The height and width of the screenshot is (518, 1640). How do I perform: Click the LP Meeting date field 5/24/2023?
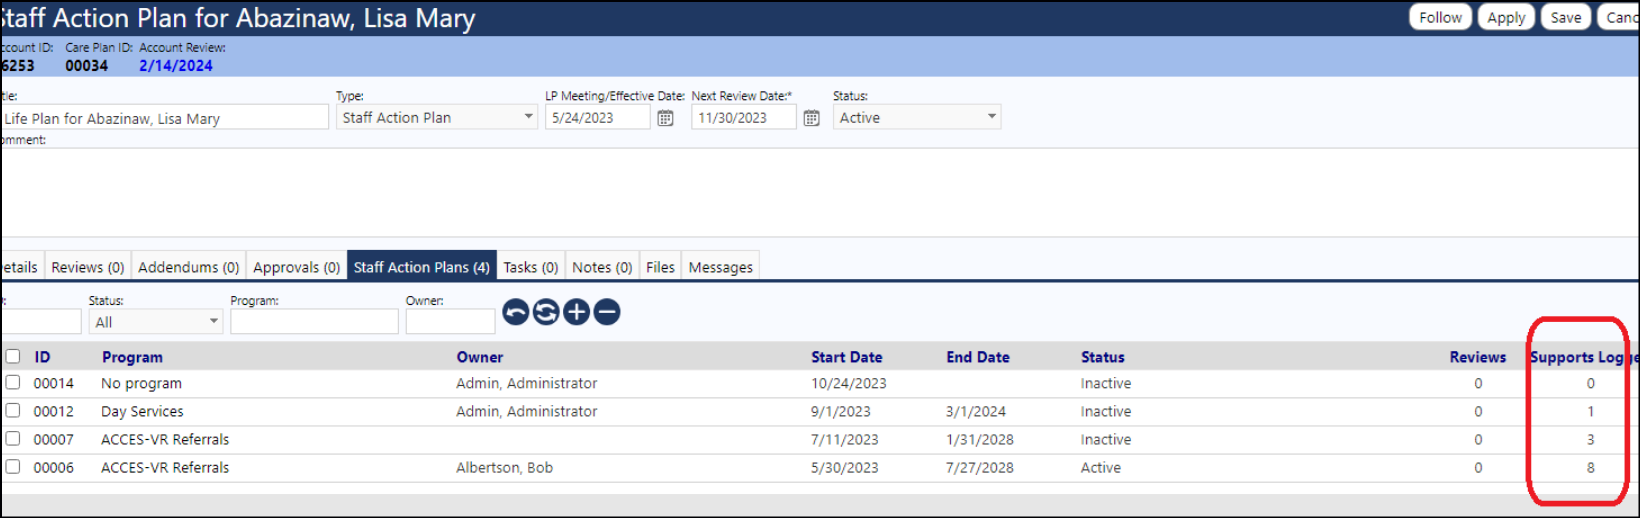point(598,118)
